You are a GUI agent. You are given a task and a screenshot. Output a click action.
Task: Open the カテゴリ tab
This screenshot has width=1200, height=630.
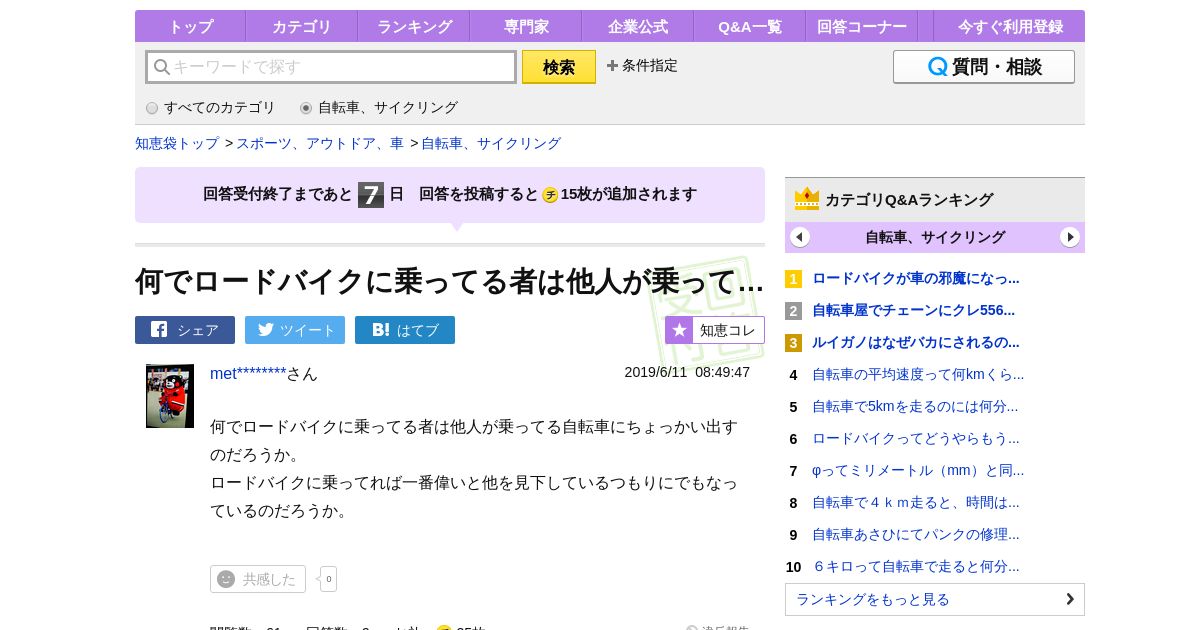tap(301, 26)
